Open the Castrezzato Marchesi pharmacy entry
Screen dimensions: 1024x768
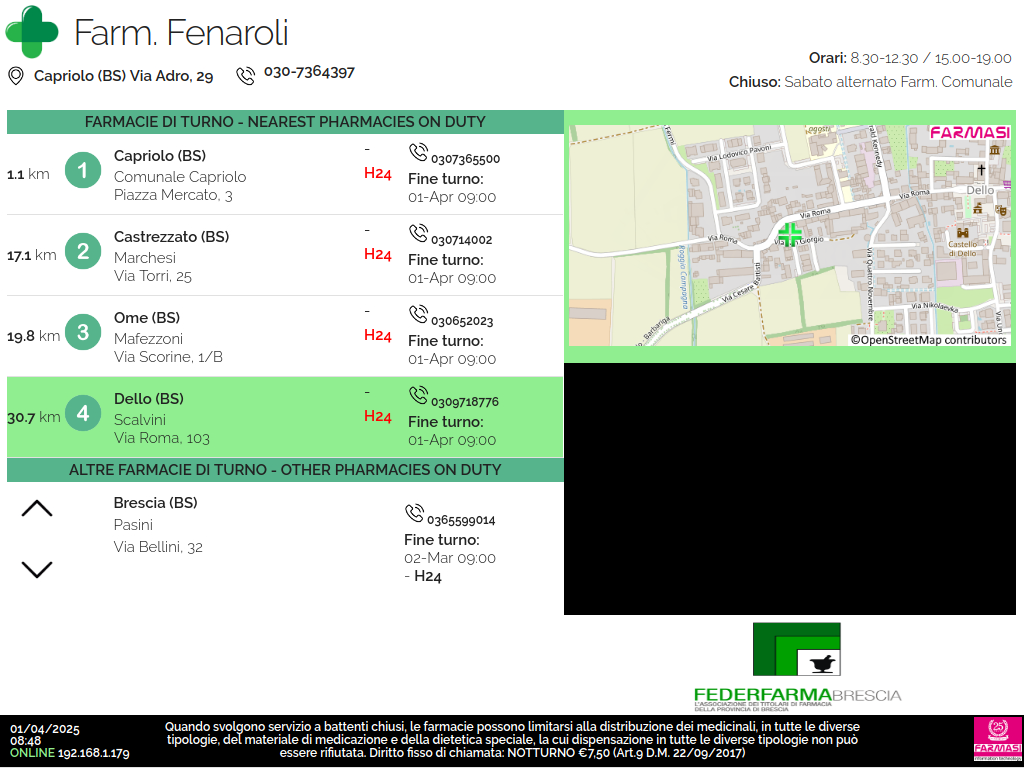tap(171, 255)
